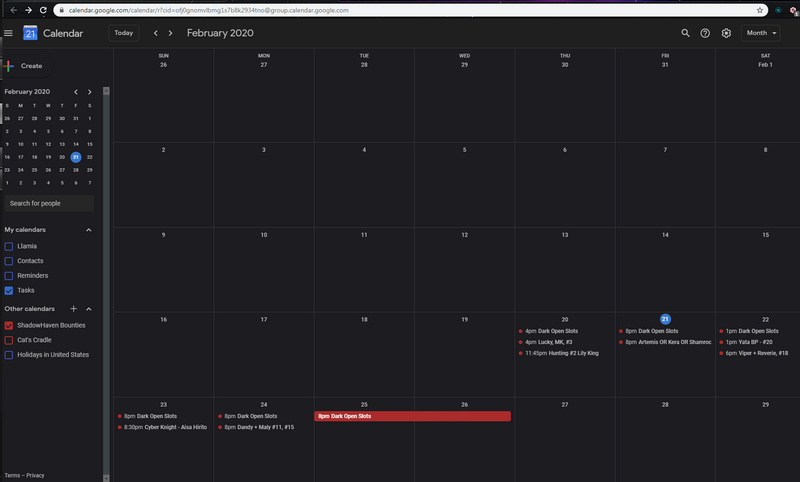The width and height of the screenshot is (800, 482).
Task: Uncheck the Tasks calendar checkbox
Action: click(9, 290)
